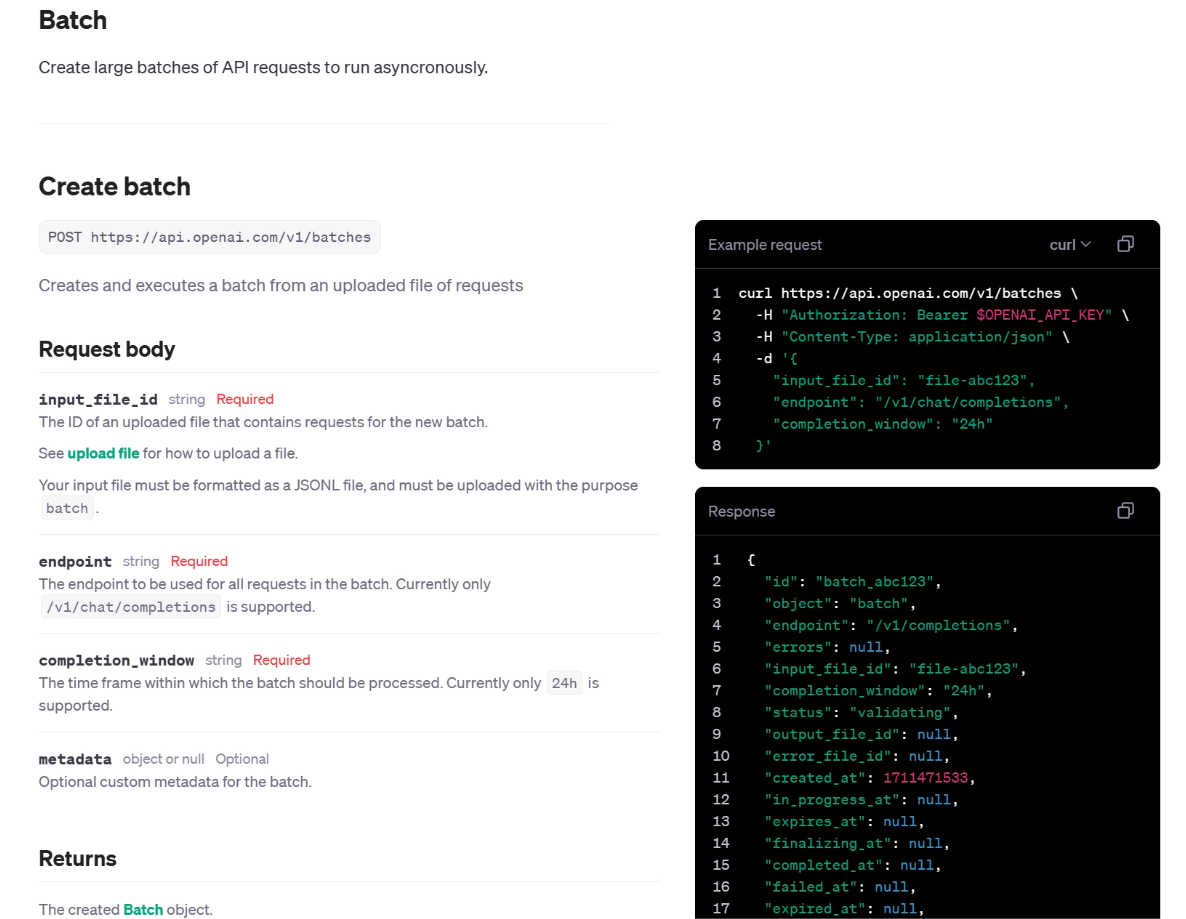
Task: Click the POST /v1/batches endpoint URL box
Action: pyautogui.click(x=210, y=238)
